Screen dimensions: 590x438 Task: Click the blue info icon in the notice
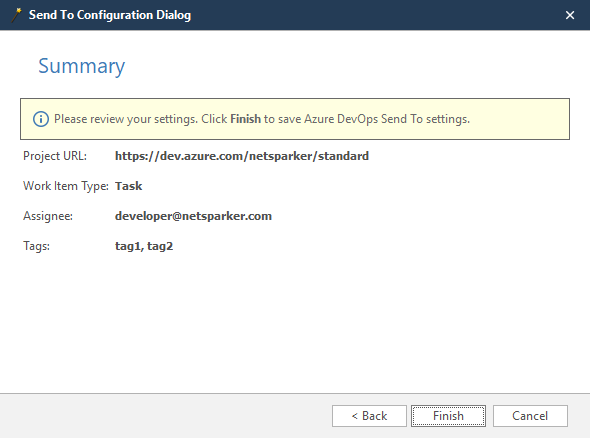click(41, 119)
